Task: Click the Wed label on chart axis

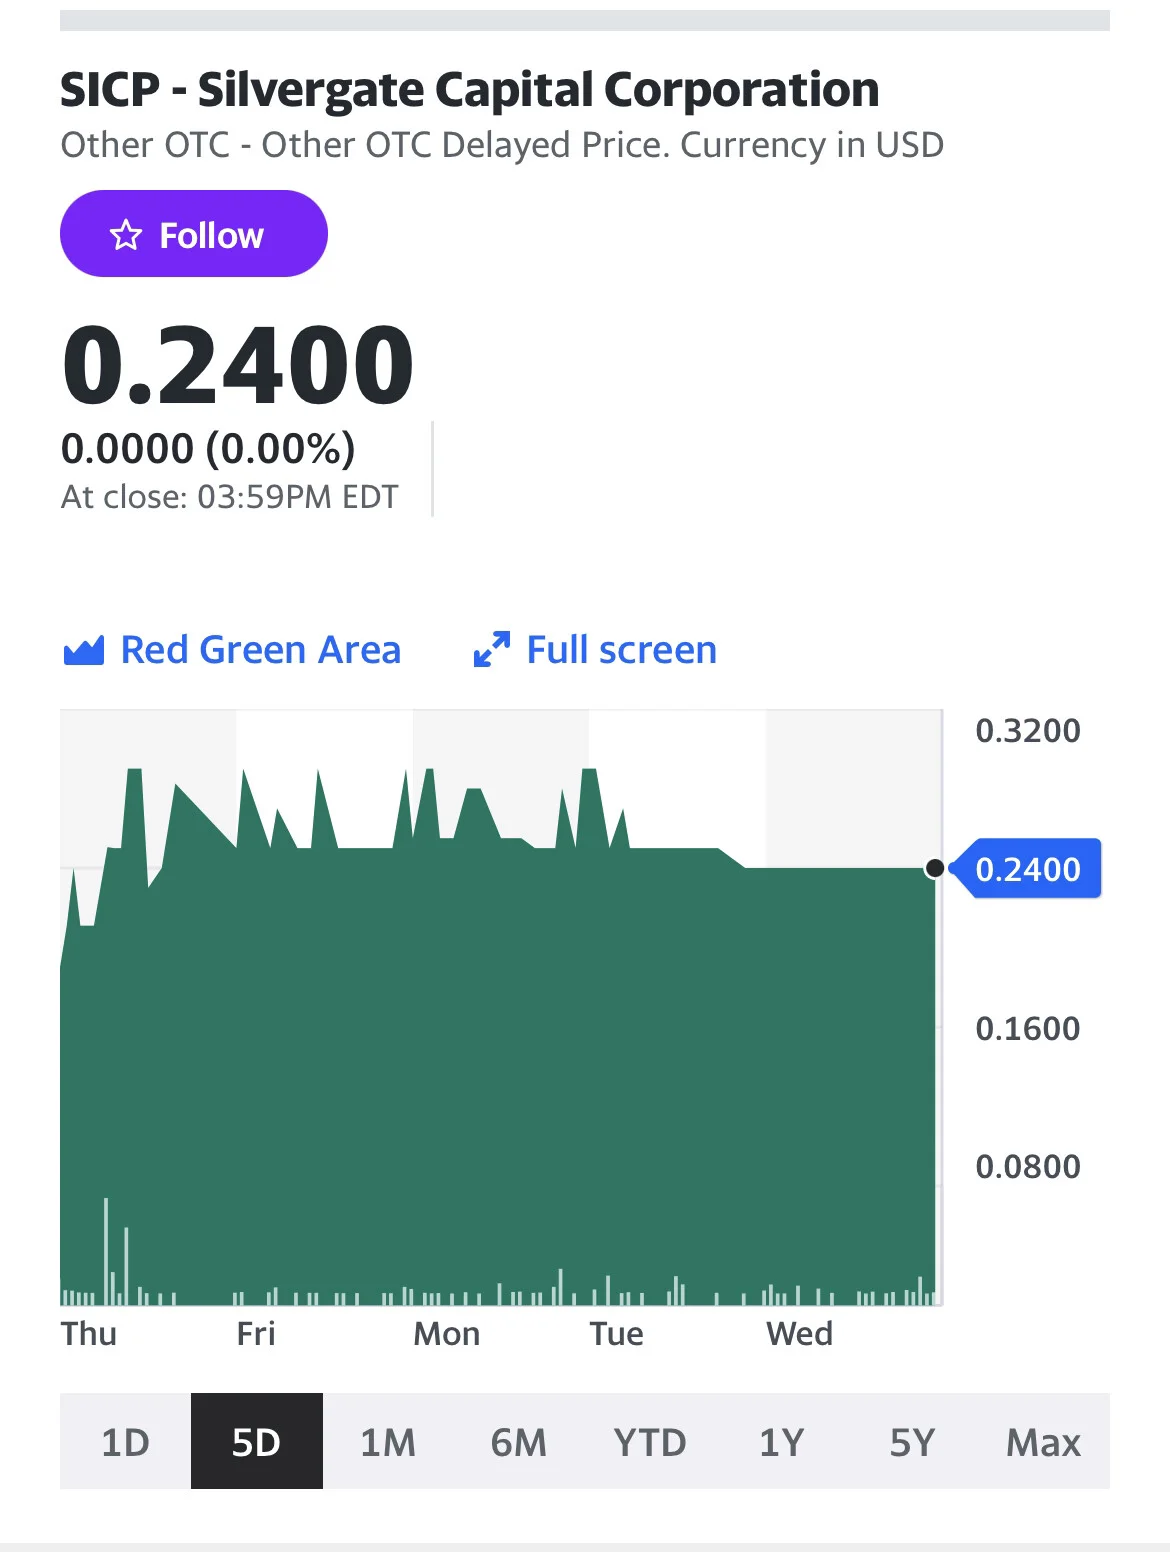Action: tap(800, 1334)
